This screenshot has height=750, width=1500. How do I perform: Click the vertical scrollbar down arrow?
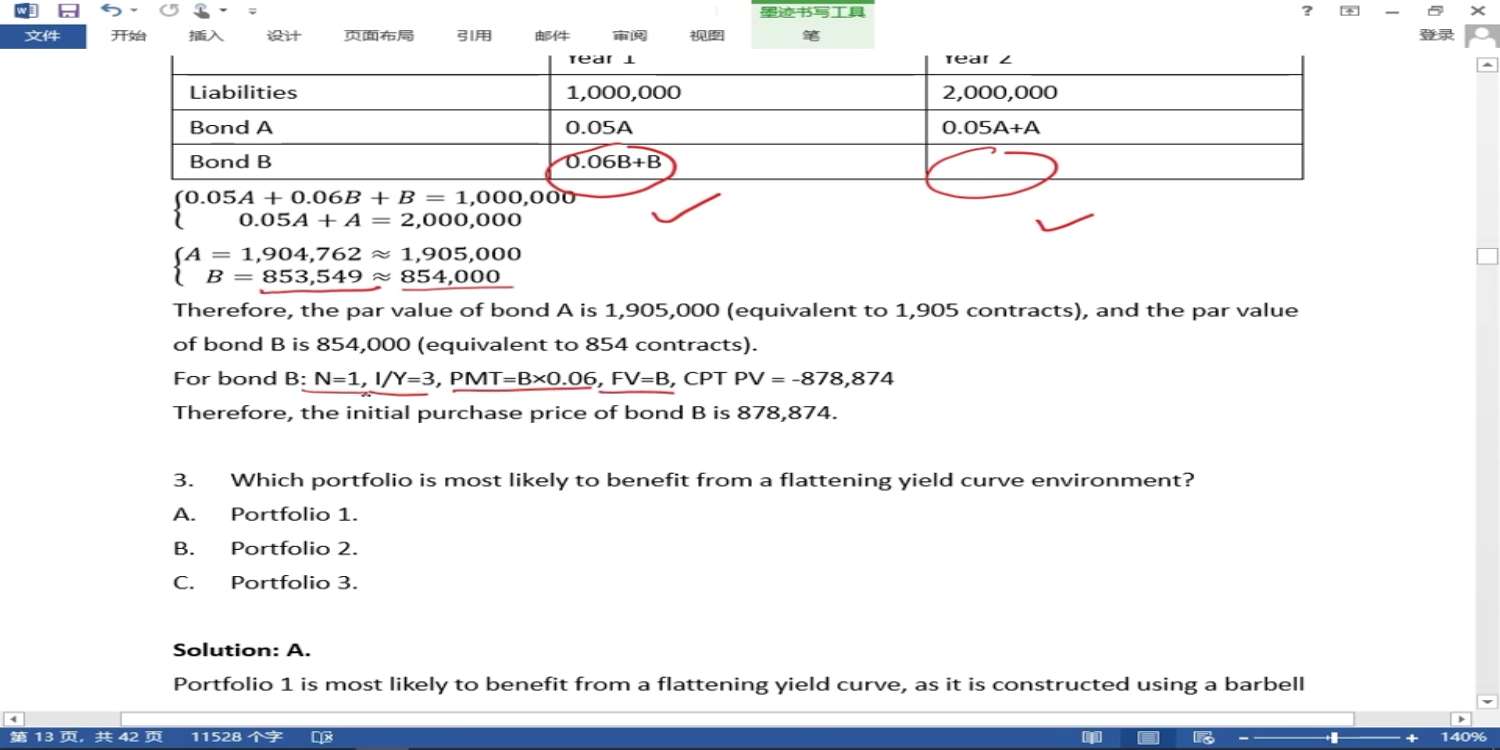pyautogui.click(x=1486, y=702)
